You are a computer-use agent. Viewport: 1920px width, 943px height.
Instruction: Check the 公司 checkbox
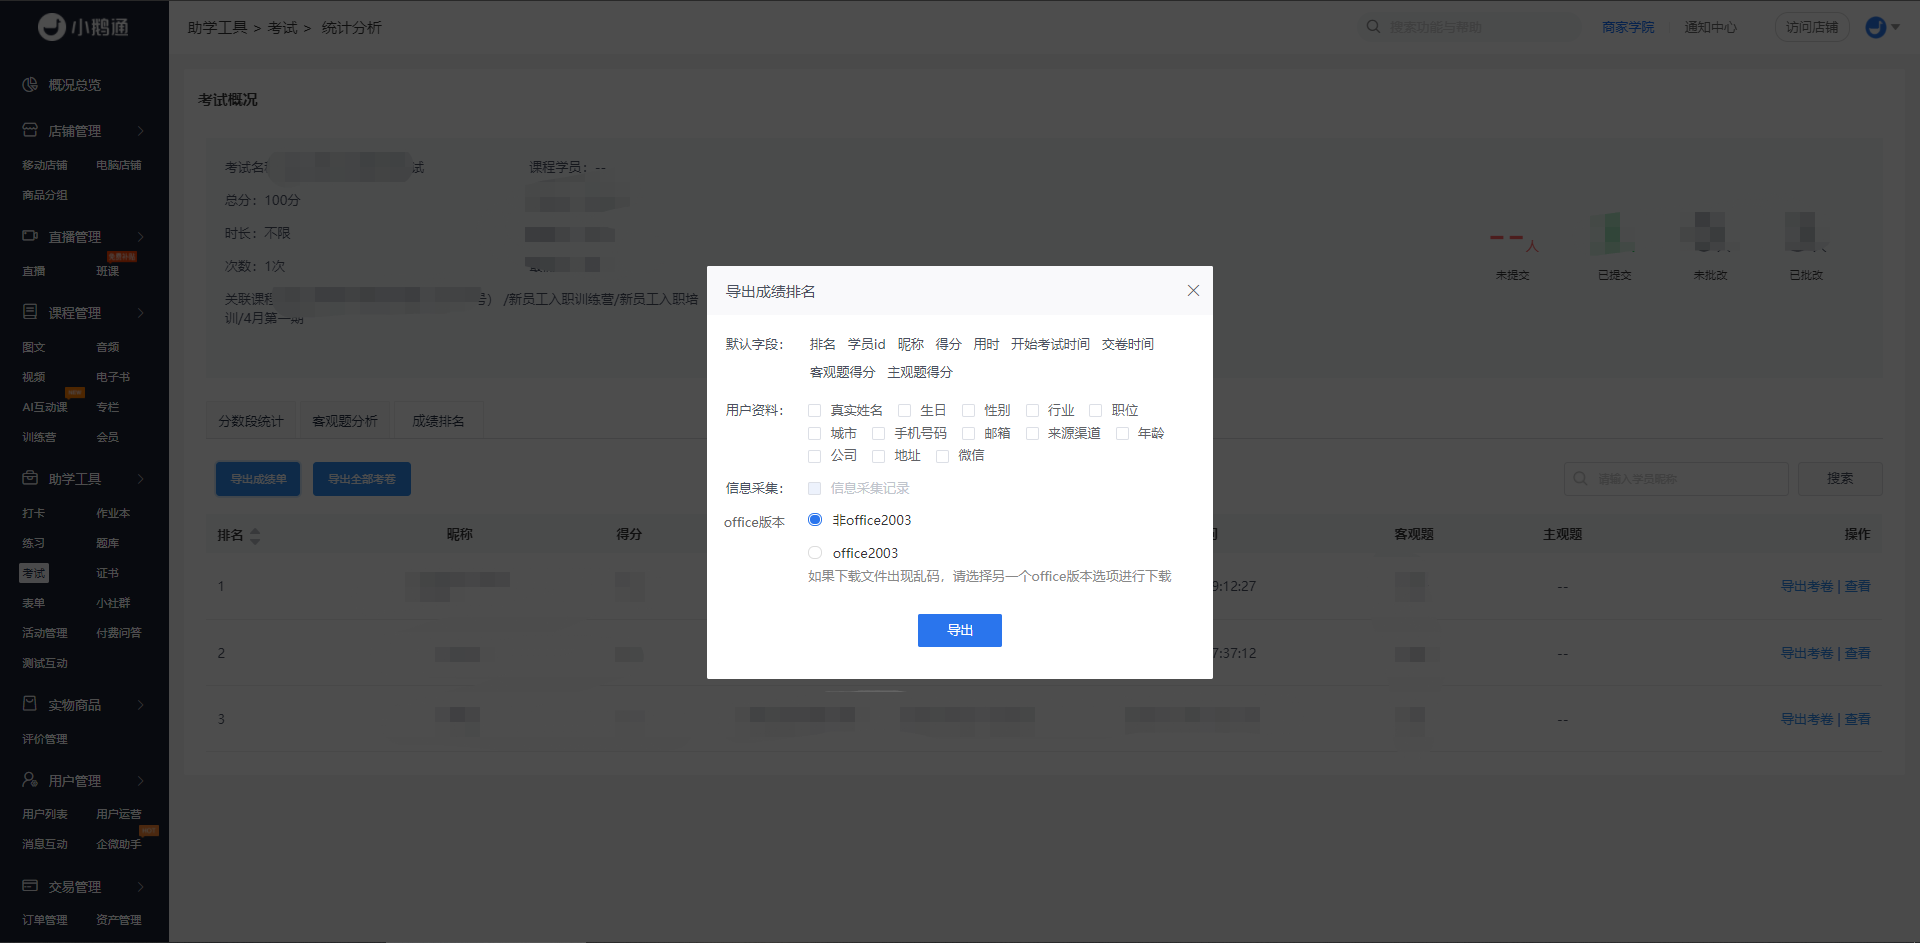click(814, 456)
